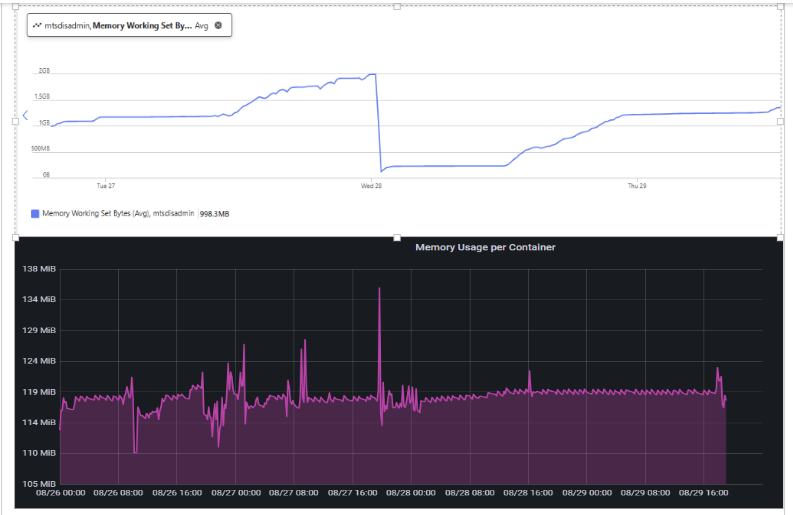
Task: Click the blue legend color swatch
Action: coord(35,213)
